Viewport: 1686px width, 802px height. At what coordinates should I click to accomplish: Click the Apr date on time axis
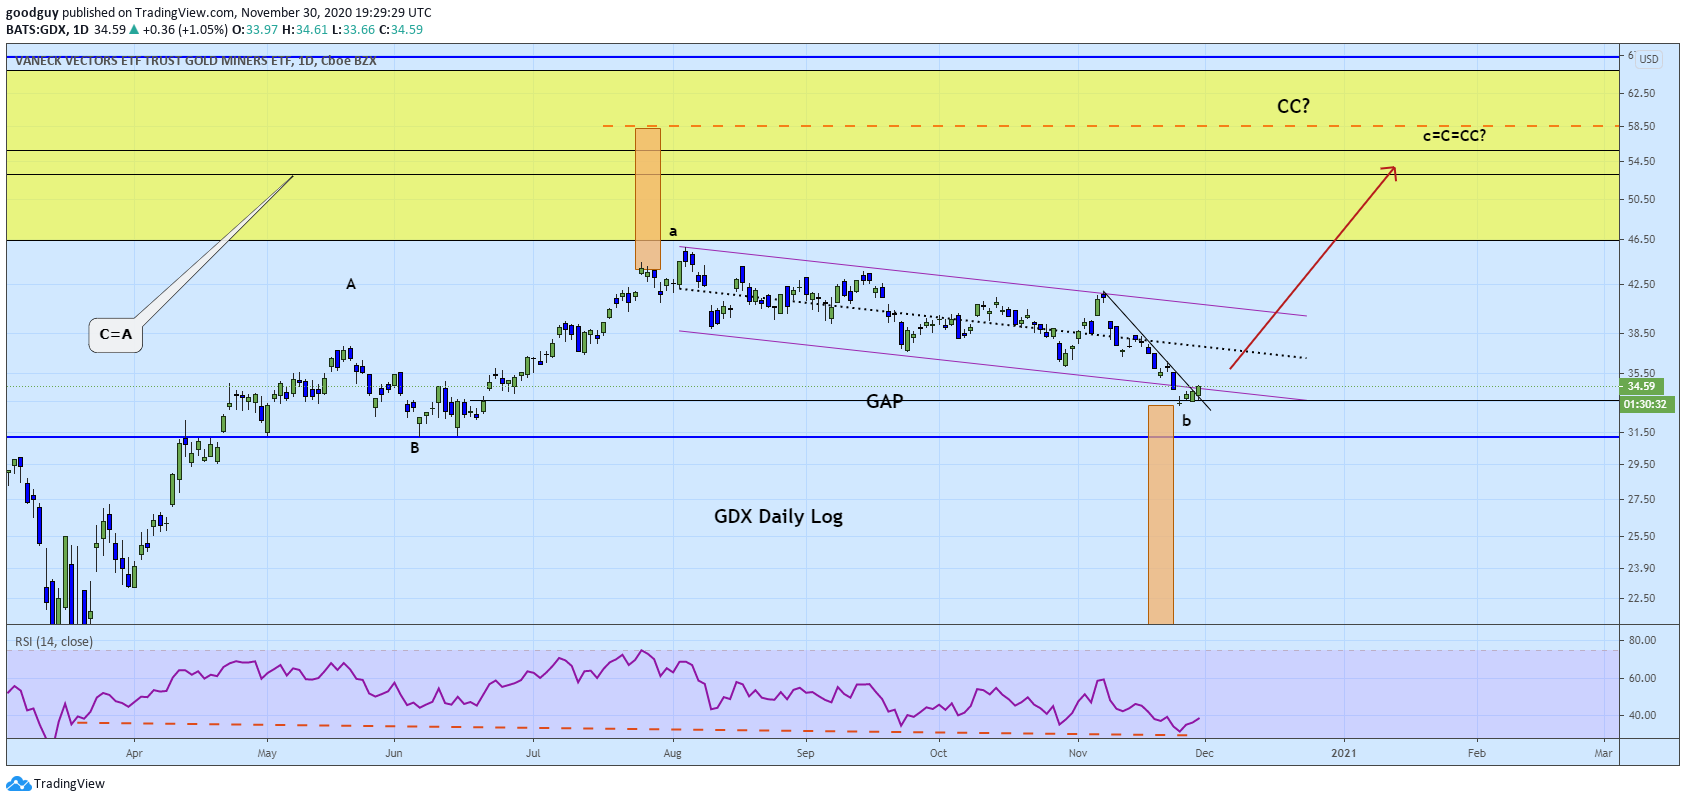coord(134,753)
